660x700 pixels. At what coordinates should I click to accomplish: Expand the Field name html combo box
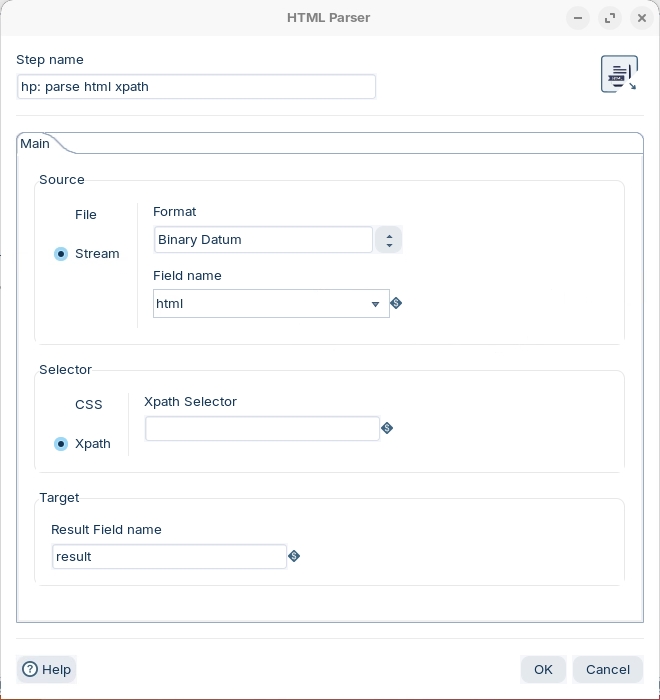(x=376, y=304)
